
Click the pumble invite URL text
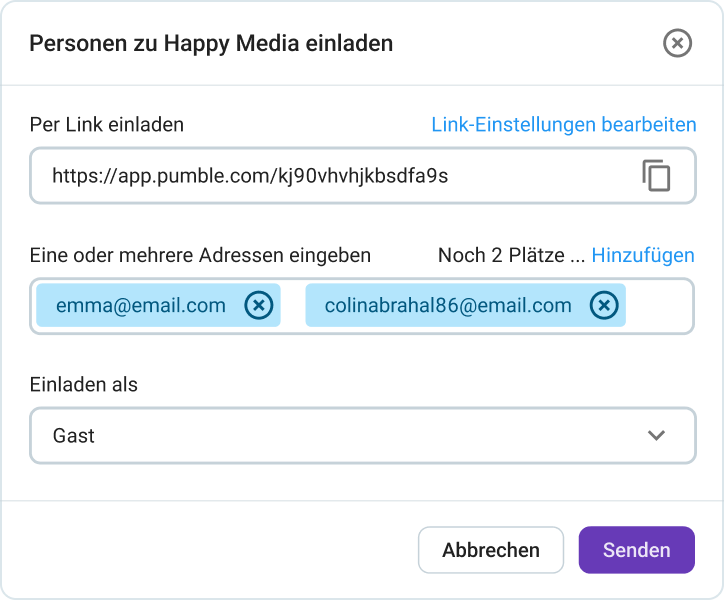pos(250,176)
